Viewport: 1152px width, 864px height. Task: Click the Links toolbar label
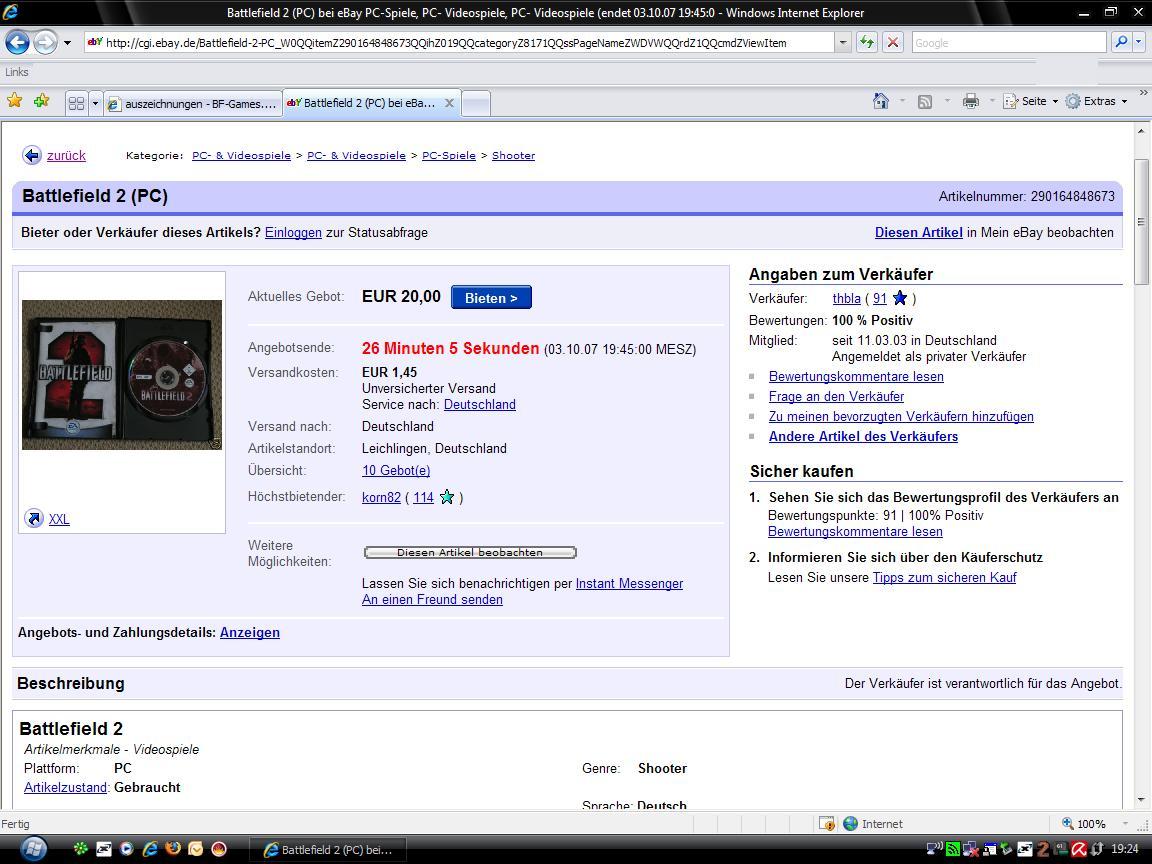point(17,72)
